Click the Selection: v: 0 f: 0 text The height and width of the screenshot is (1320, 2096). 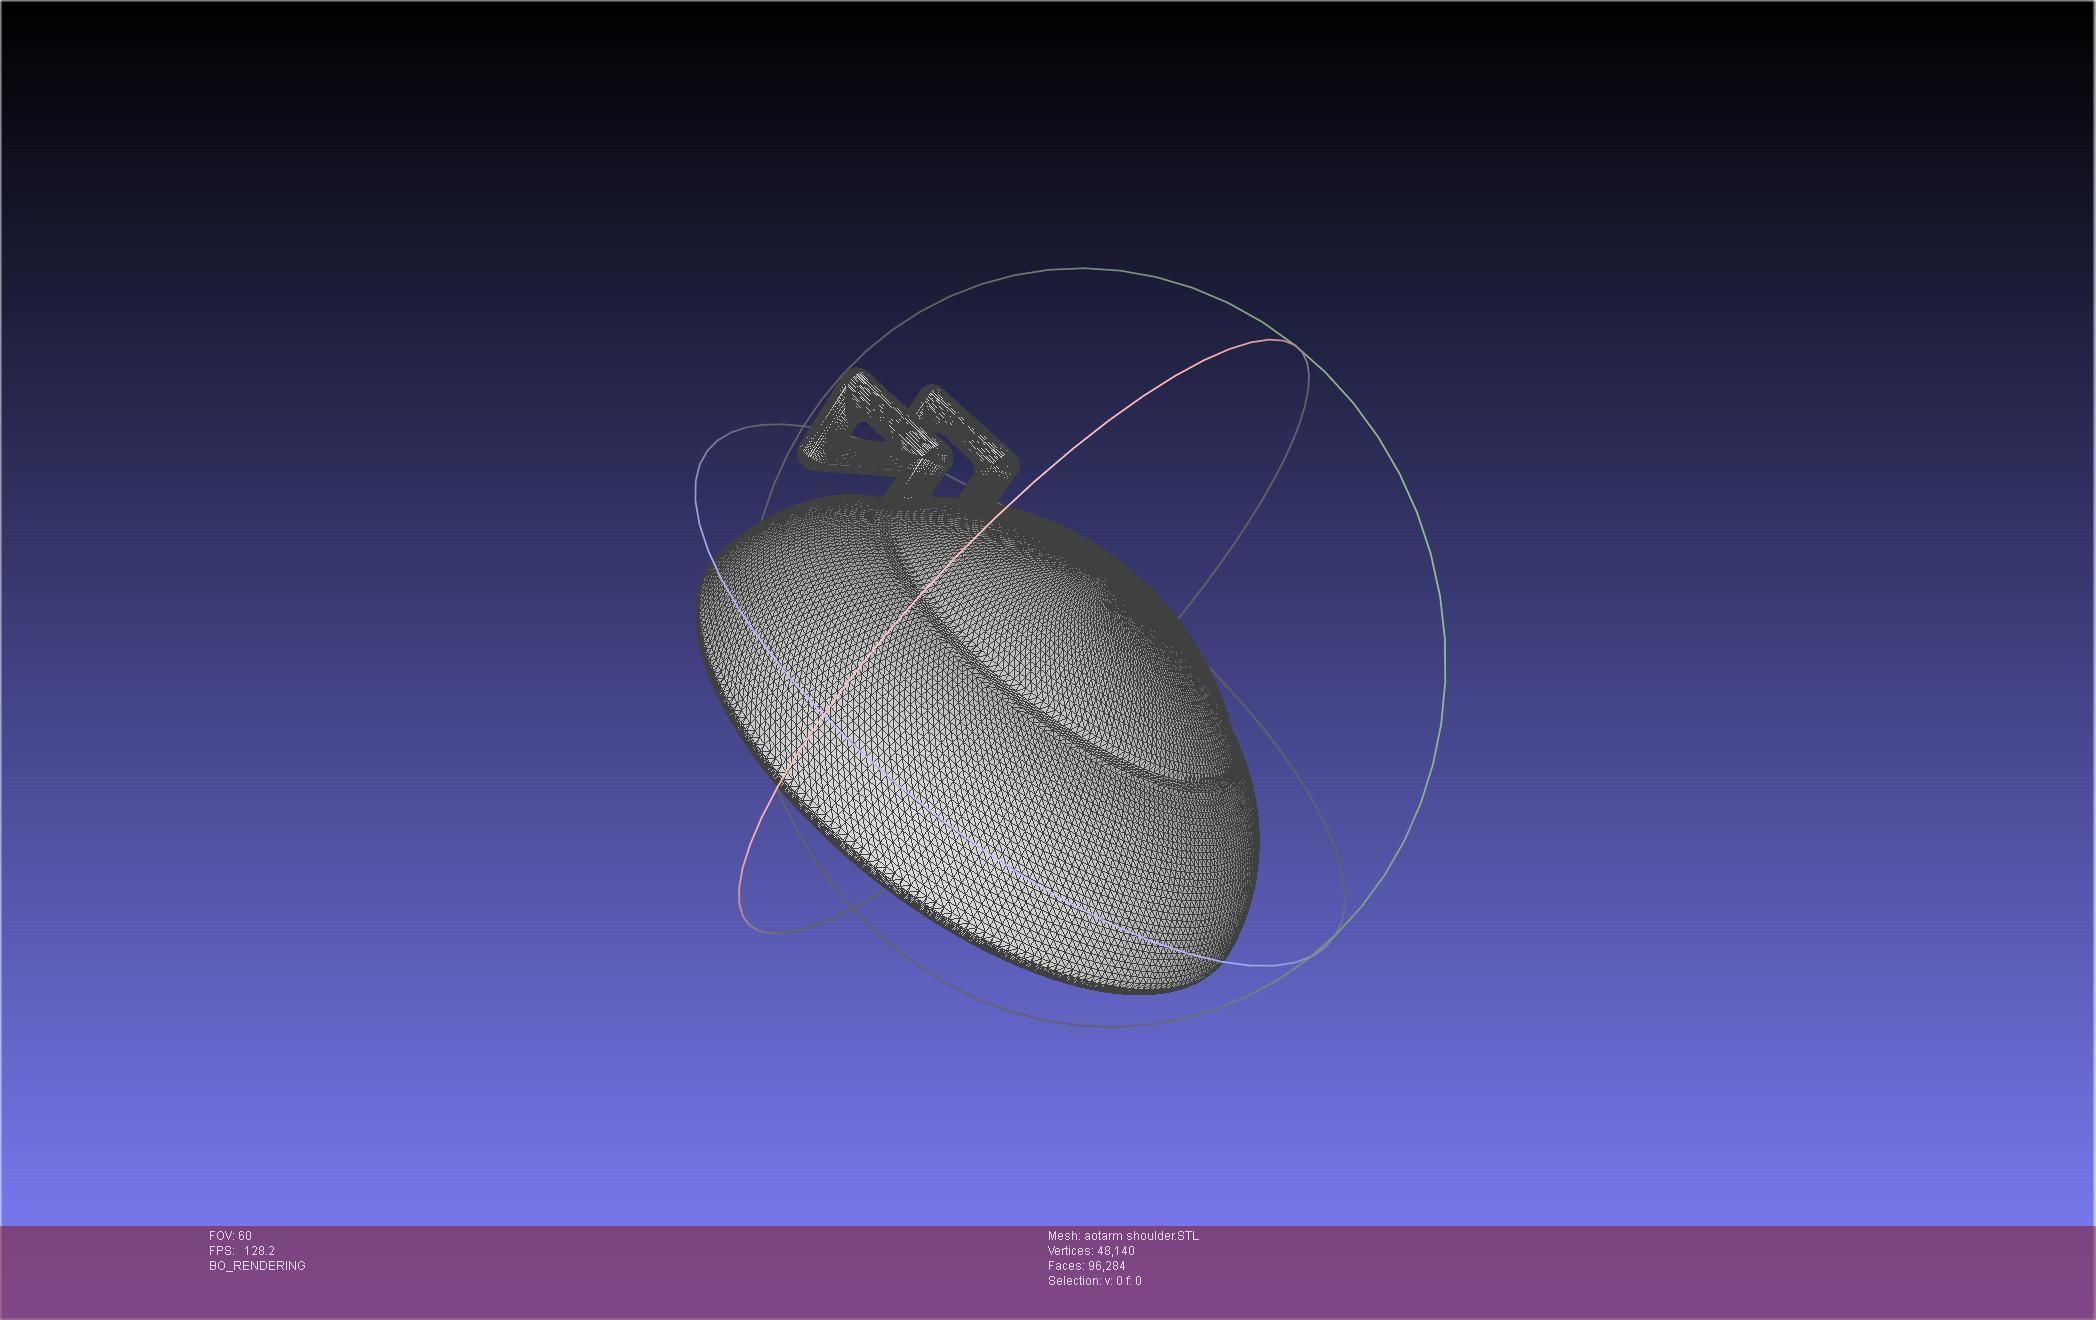(1094, 1281)
